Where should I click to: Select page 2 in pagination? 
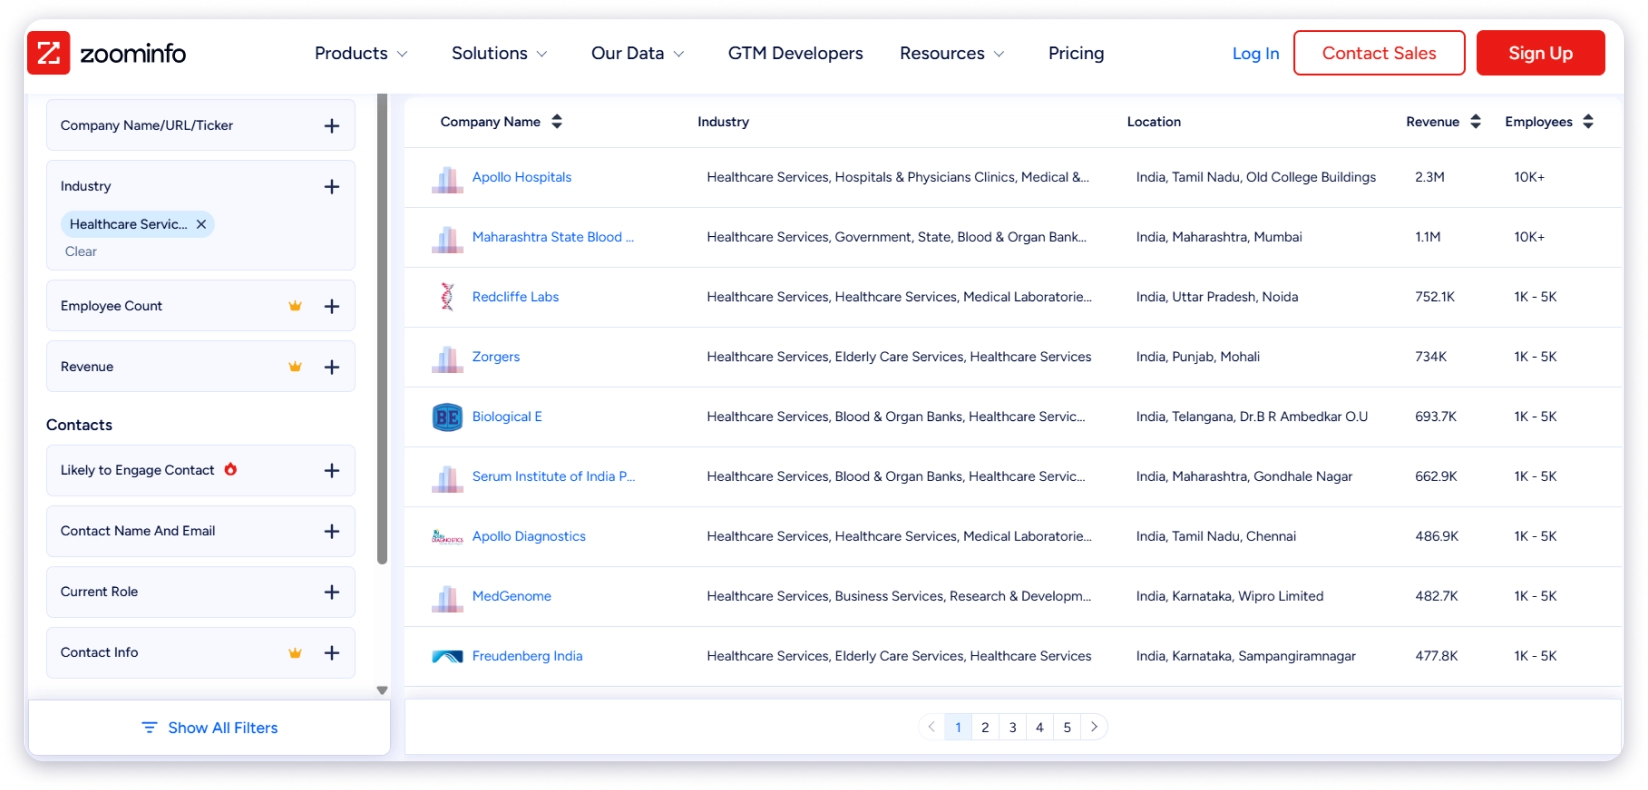pos(985,727)
